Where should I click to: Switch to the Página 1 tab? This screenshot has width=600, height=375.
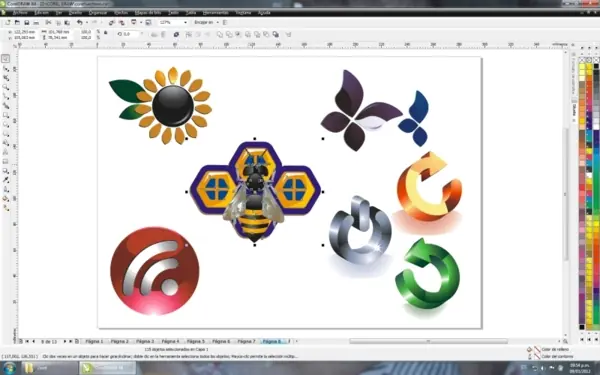(x=94, y=341)
